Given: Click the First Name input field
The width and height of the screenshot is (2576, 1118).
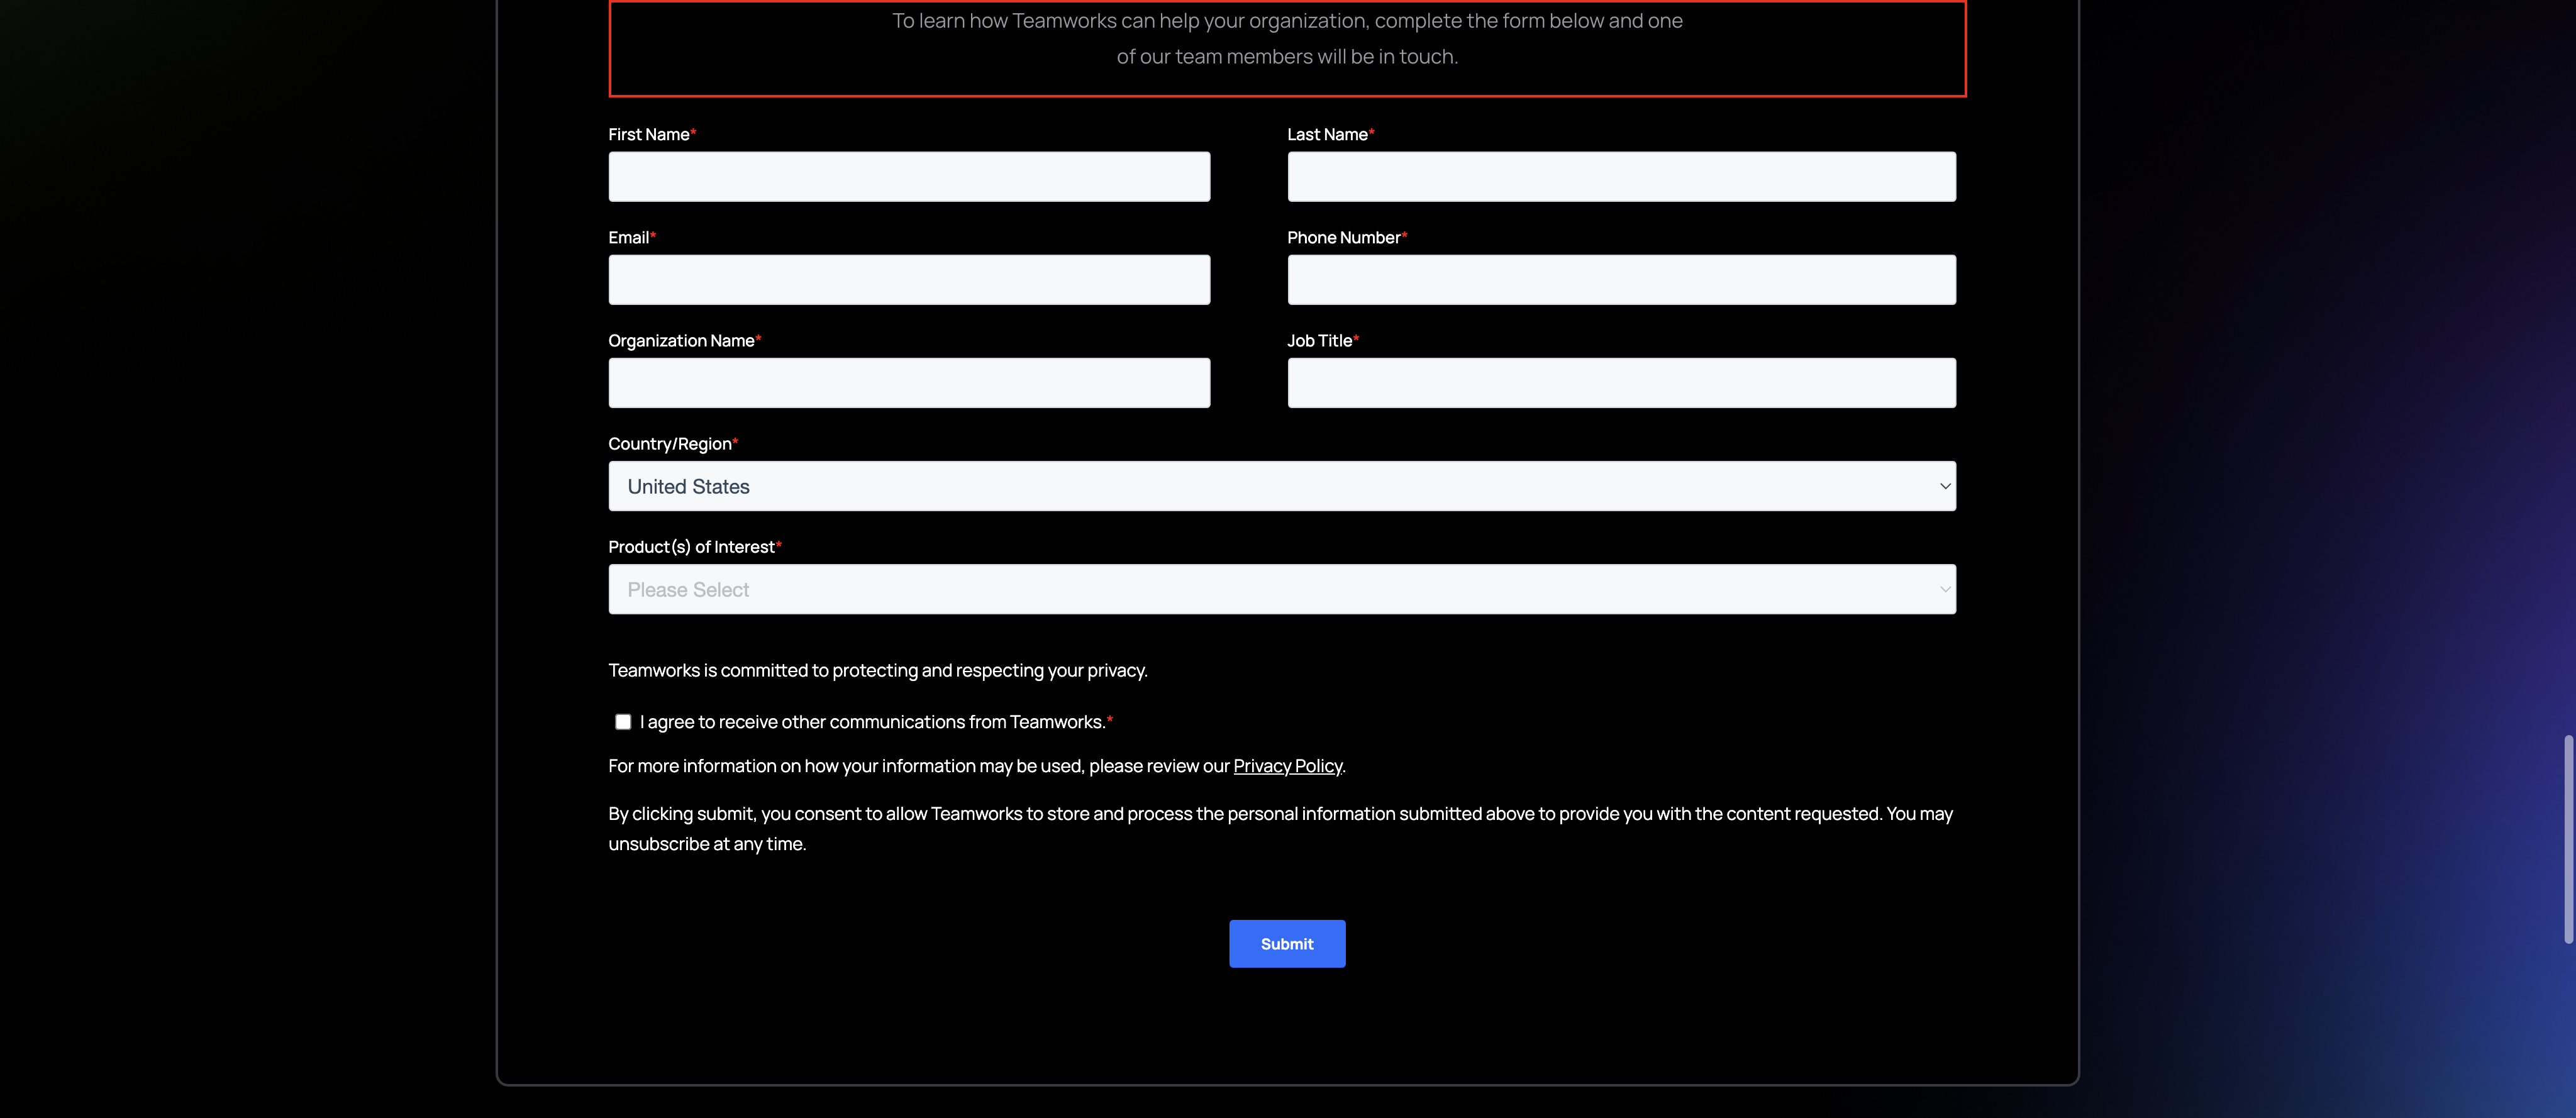Looking at the screenshot, I should point(909,177).
